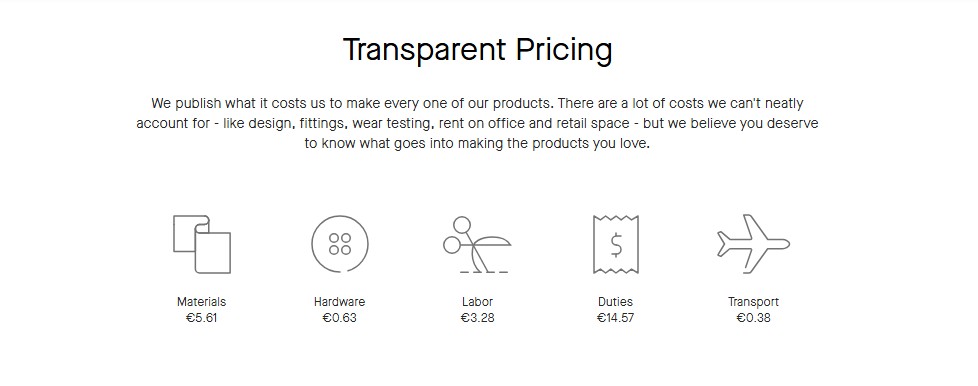Image resolution: width=978 pixels, height=386 pixels.
Task: Click the Transport airplane icon
Action: pos(753,244)
